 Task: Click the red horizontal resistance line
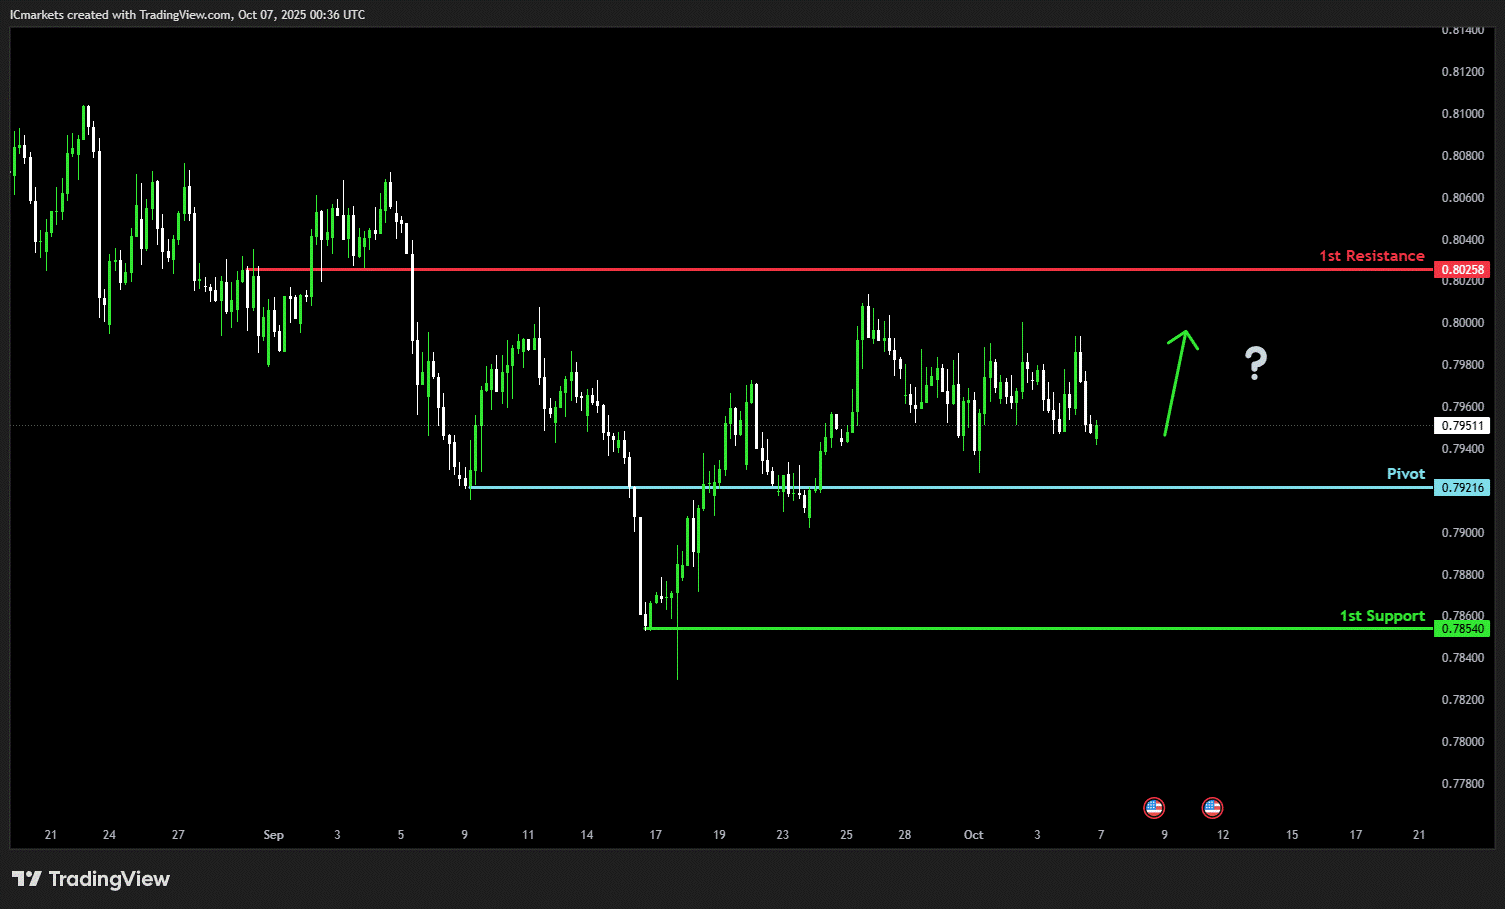(x=800, y=270)
